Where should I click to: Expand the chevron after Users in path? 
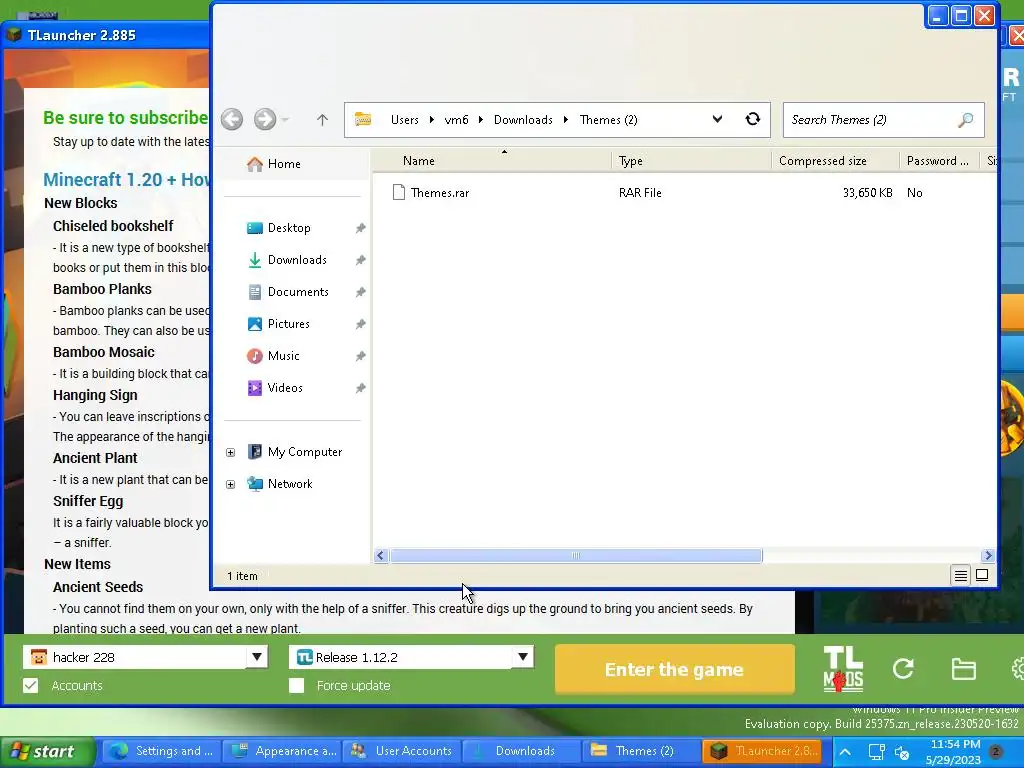coord(432,120)
